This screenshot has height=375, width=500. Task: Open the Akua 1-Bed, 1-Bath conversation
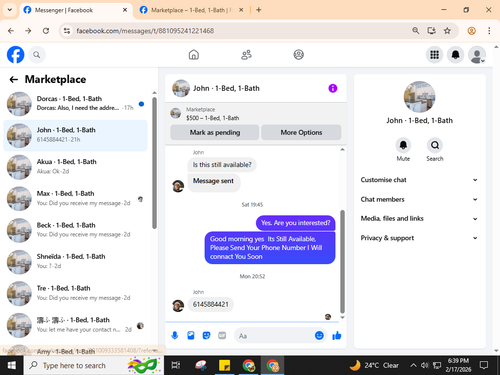75,167
